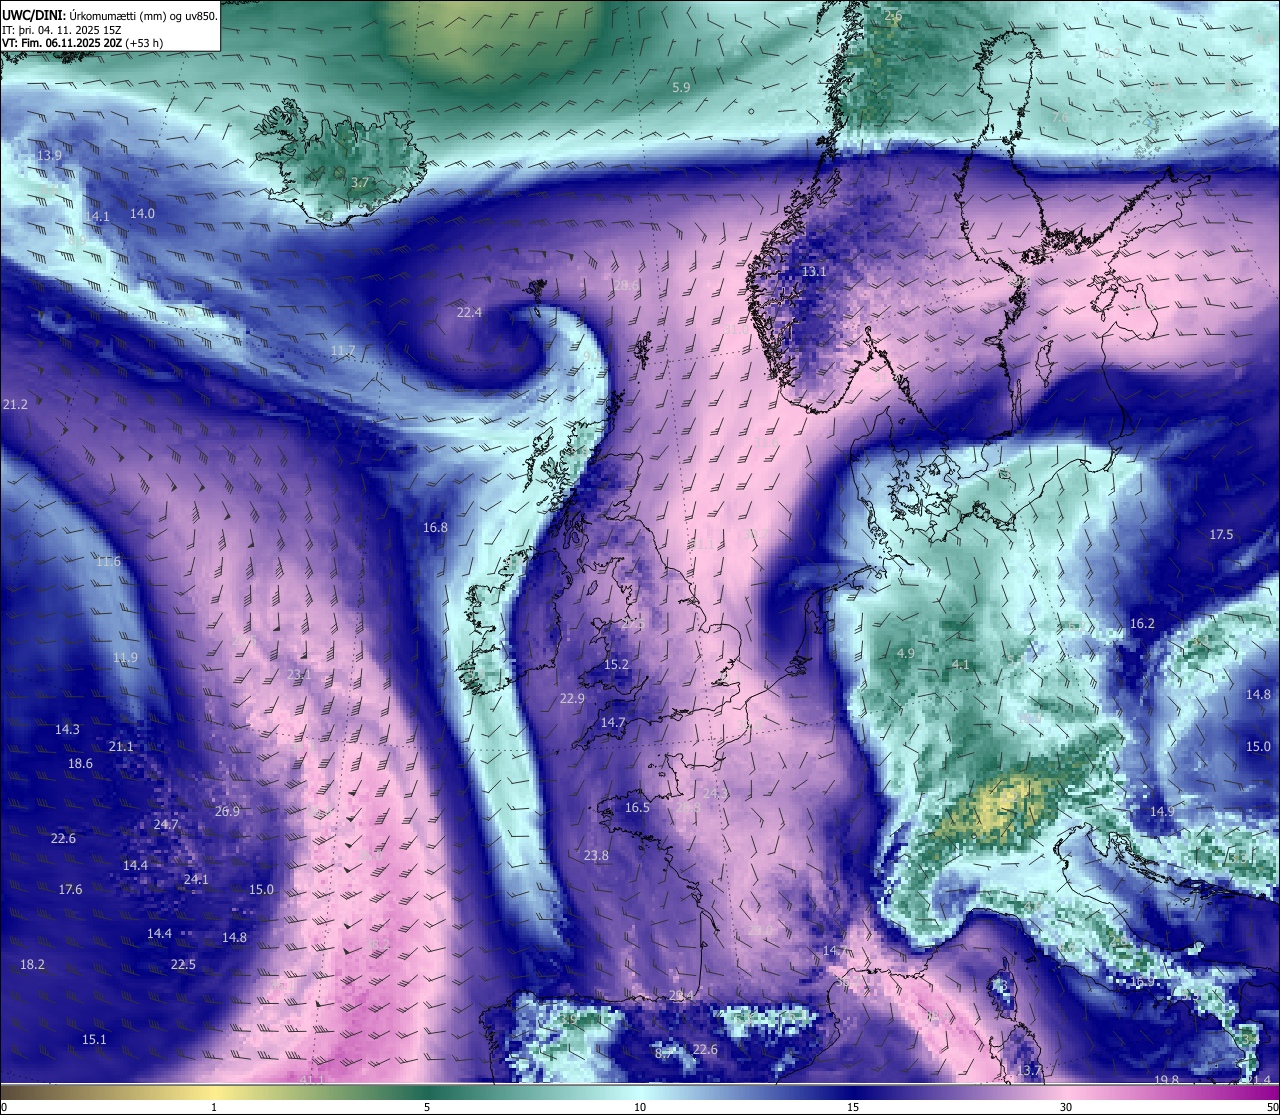Click the 10 tick on the colour scale
This screenshot has height=1115, width=1280.
point(640,1107)
